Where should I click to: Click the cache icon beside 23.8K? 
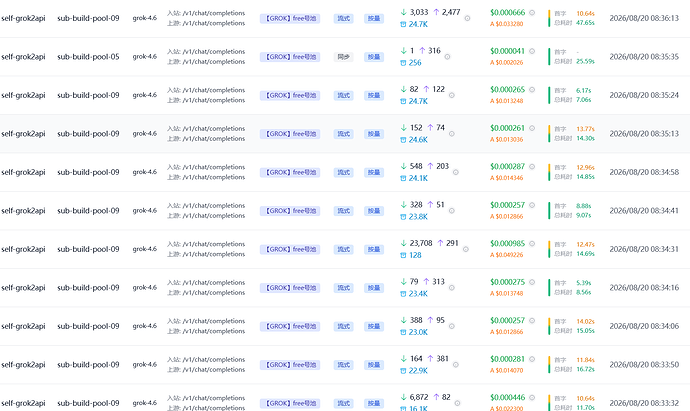coord(403,217)
